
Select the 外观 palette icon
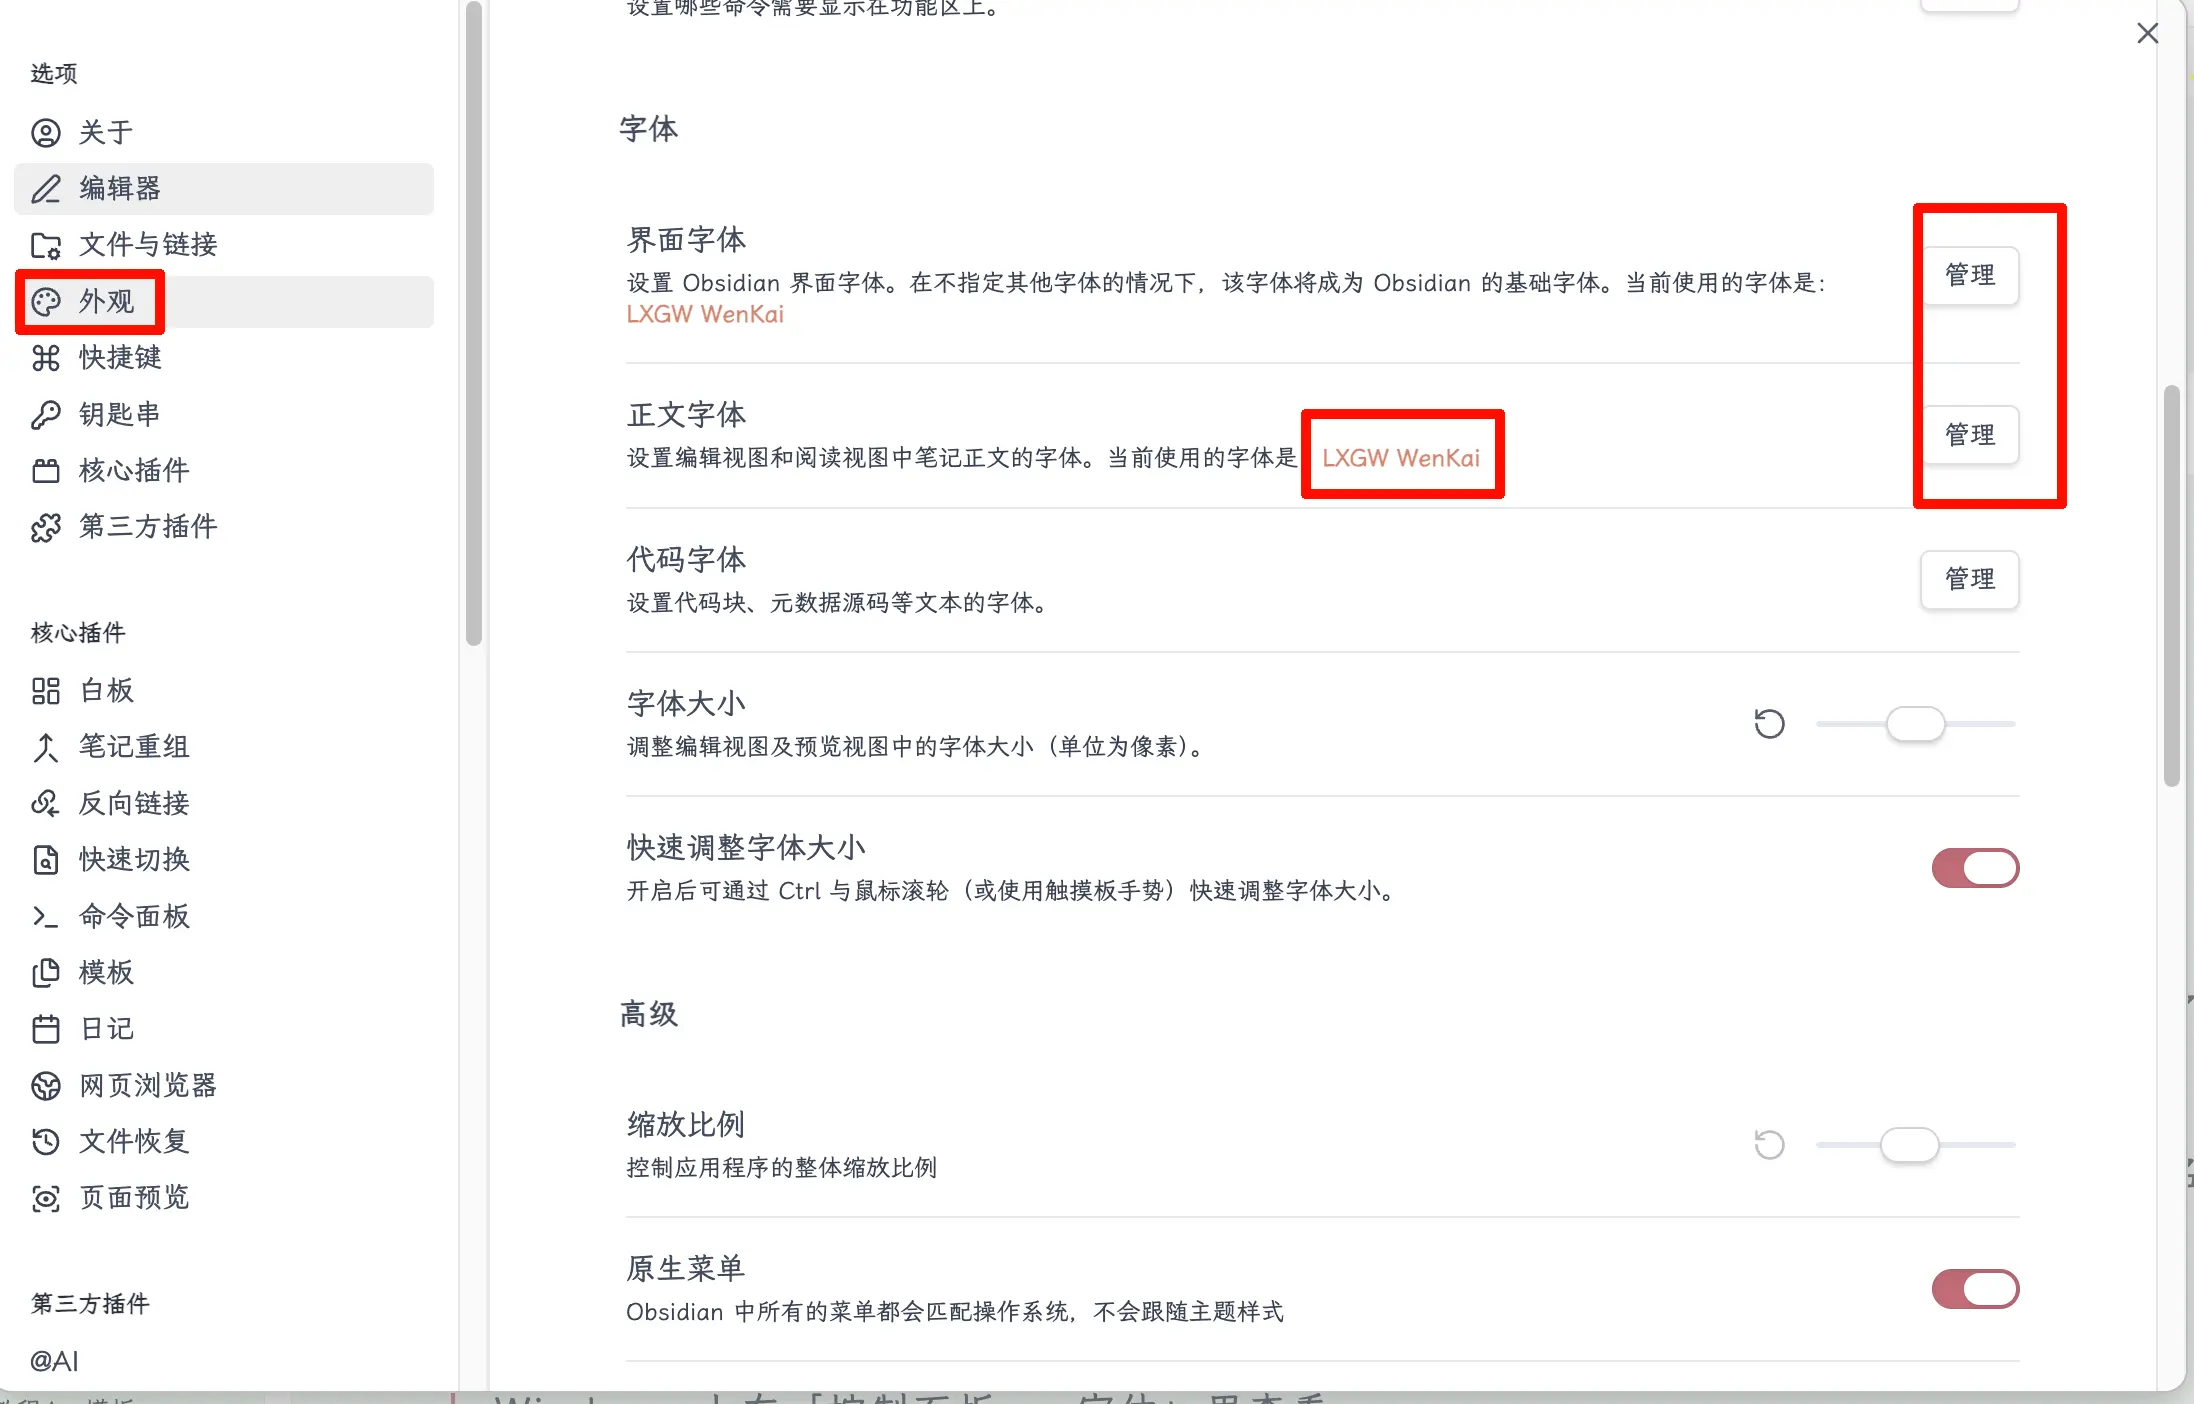pos(46,301)
